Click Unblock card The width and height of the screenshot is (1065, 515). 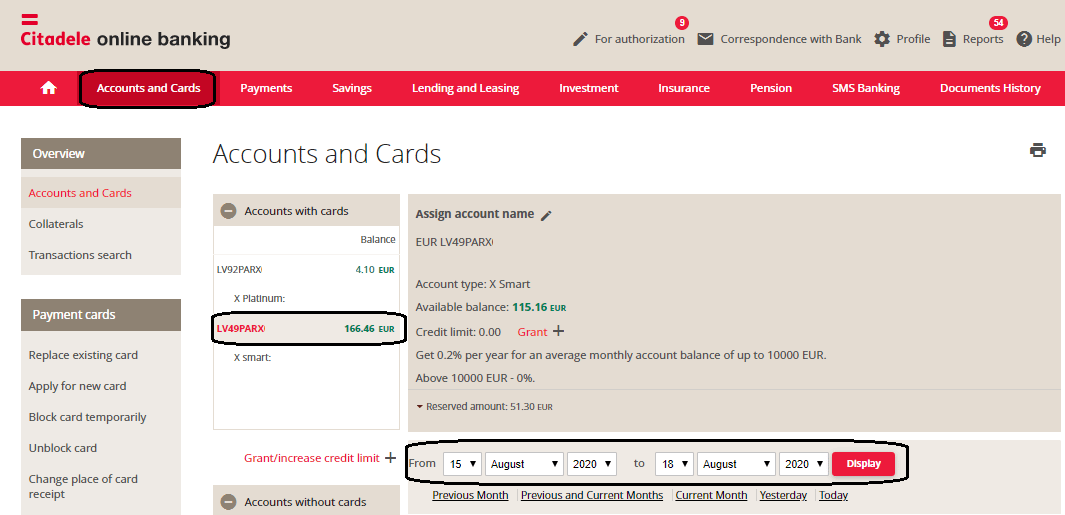(x=62, y=448)
